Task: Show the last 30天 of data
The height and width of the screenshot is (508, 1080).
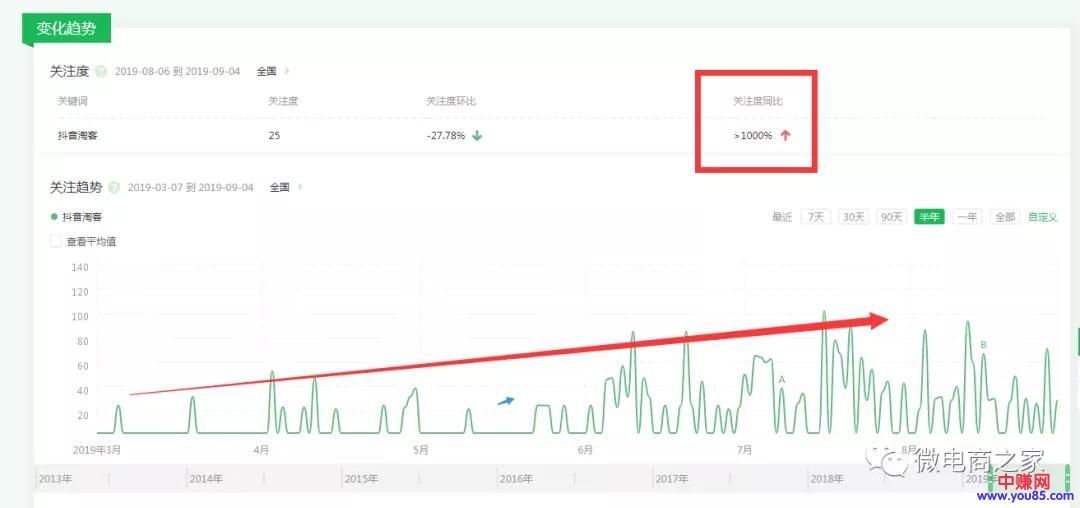Action: 852,217
